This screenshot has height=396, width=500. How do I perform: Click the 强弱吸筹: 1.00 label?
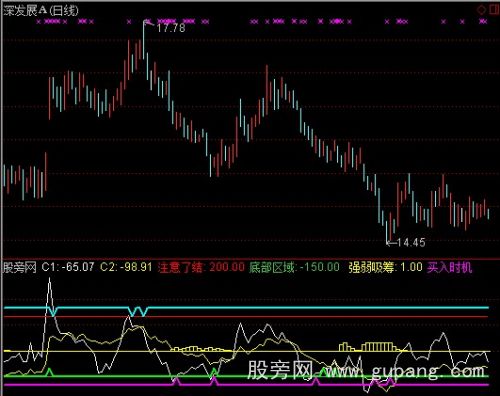(385, 267)
